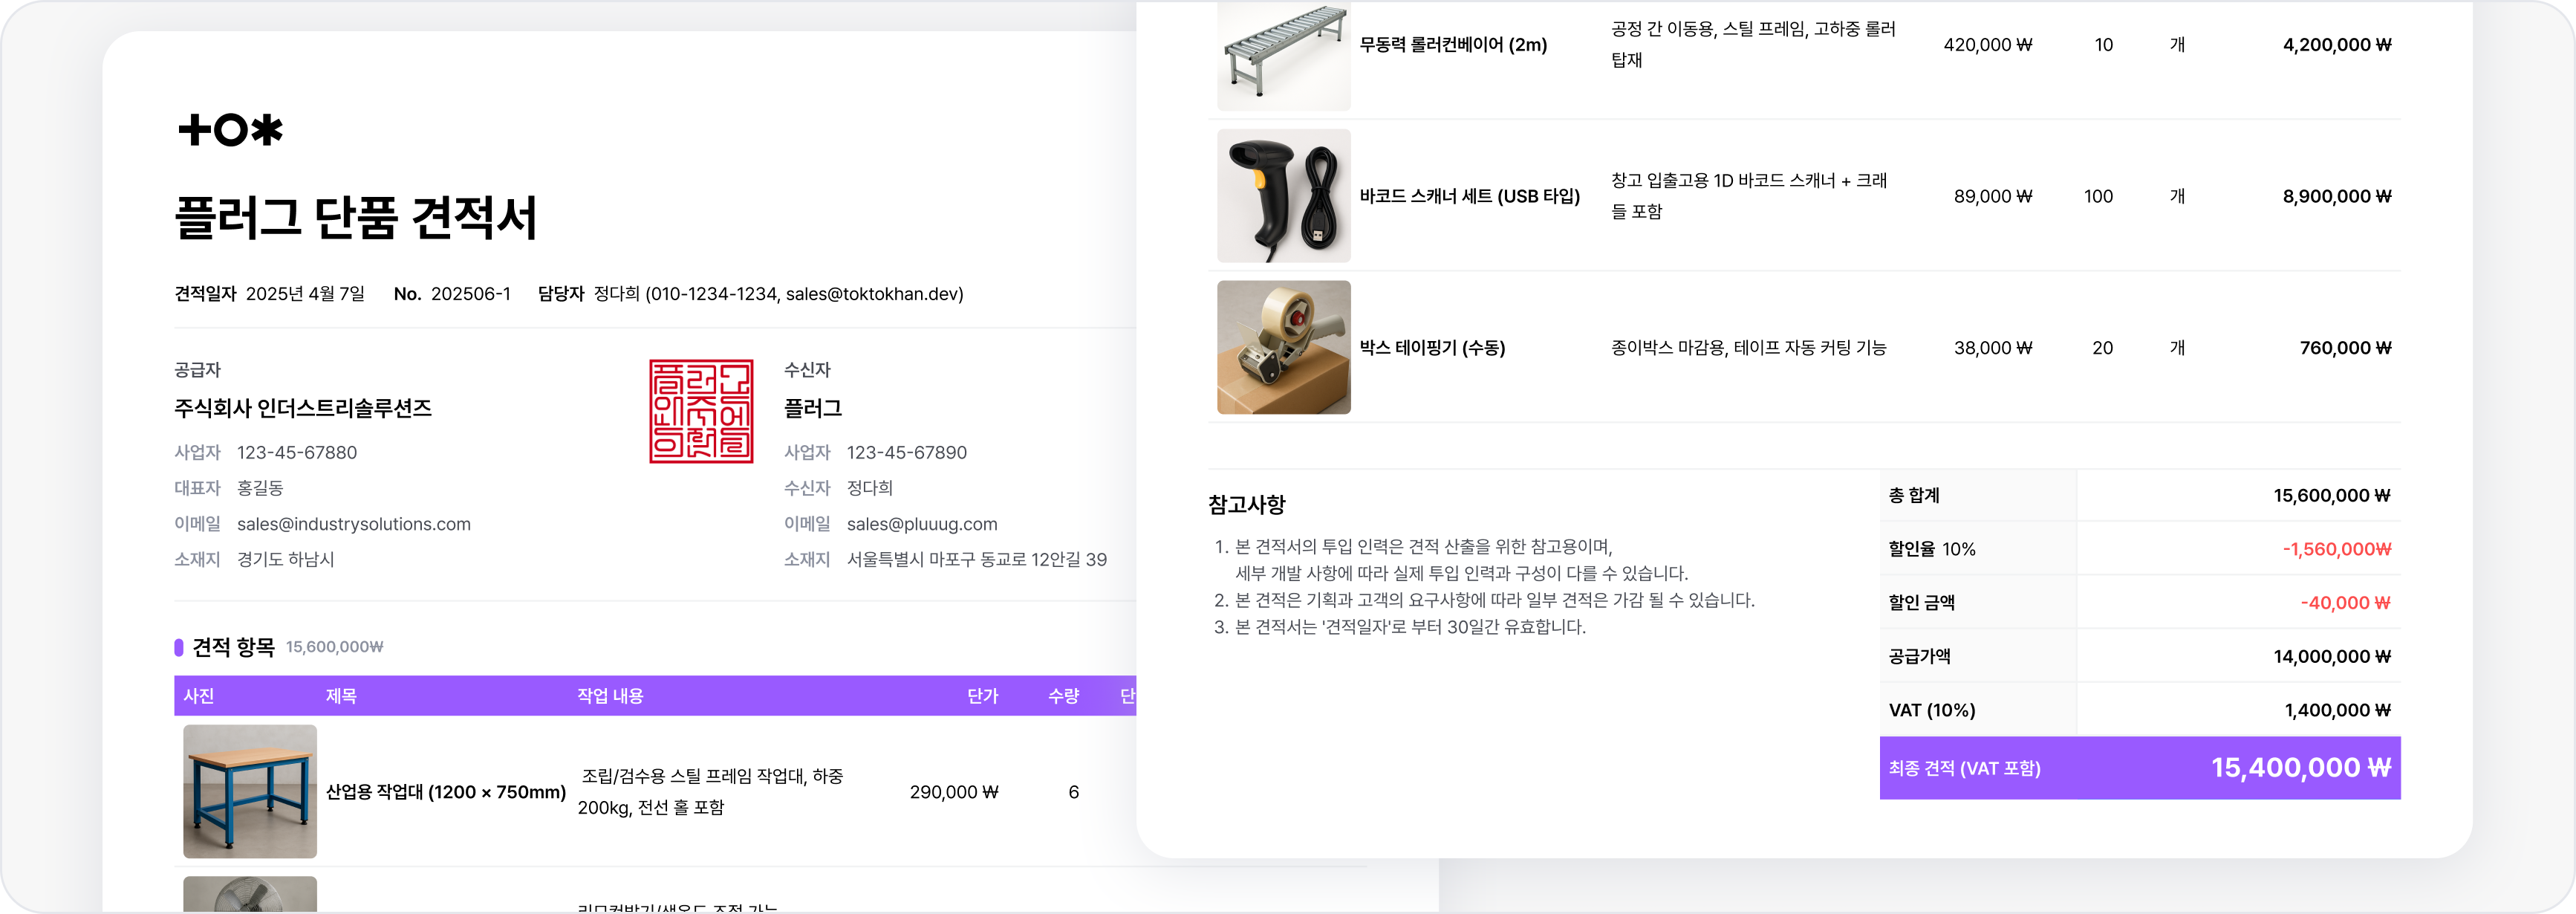The height and width of the screenshot is (914, 2576).
Task: Click the 총 합계 row label
Action: [1914, 495]
